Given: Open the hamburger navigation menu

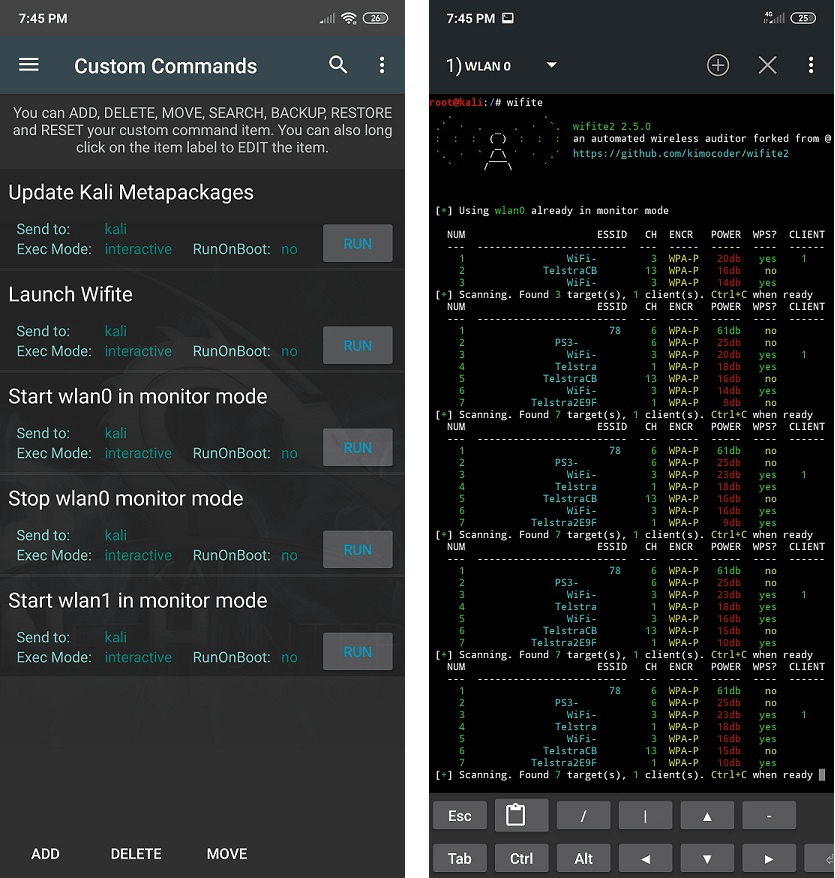Looking at the screenshot, I should [29, 65].
